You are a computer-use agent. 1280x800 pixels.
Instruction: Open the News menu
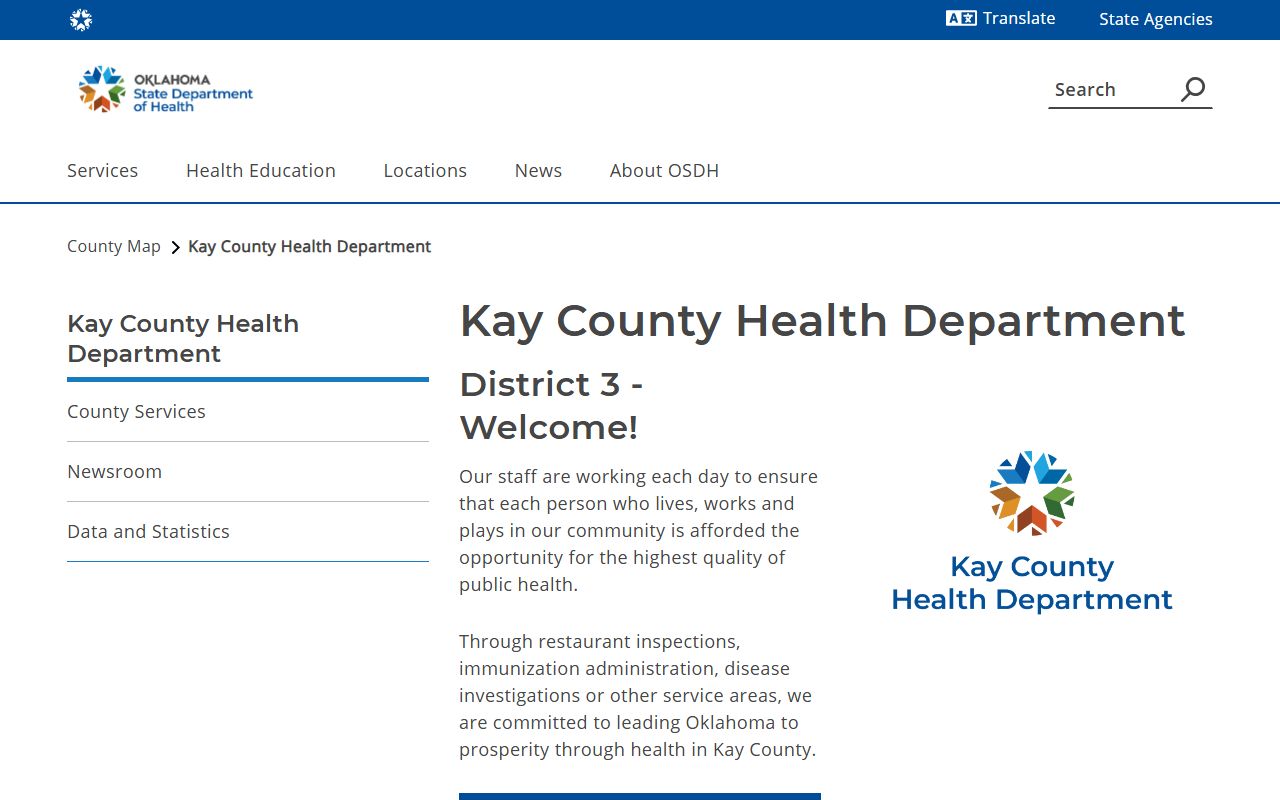[x=538, y=170]
